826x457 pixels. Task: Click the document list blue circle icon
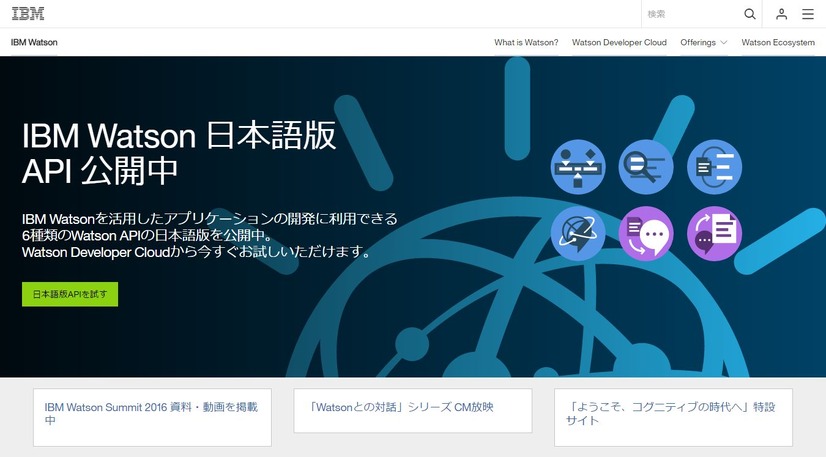coord(714,167)
